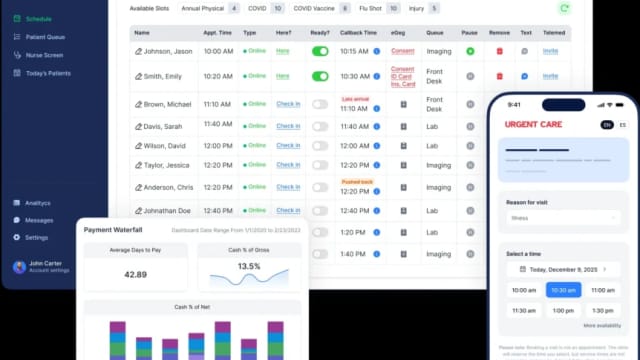Click edit pencil for Brown, Michael

[138, 104]
